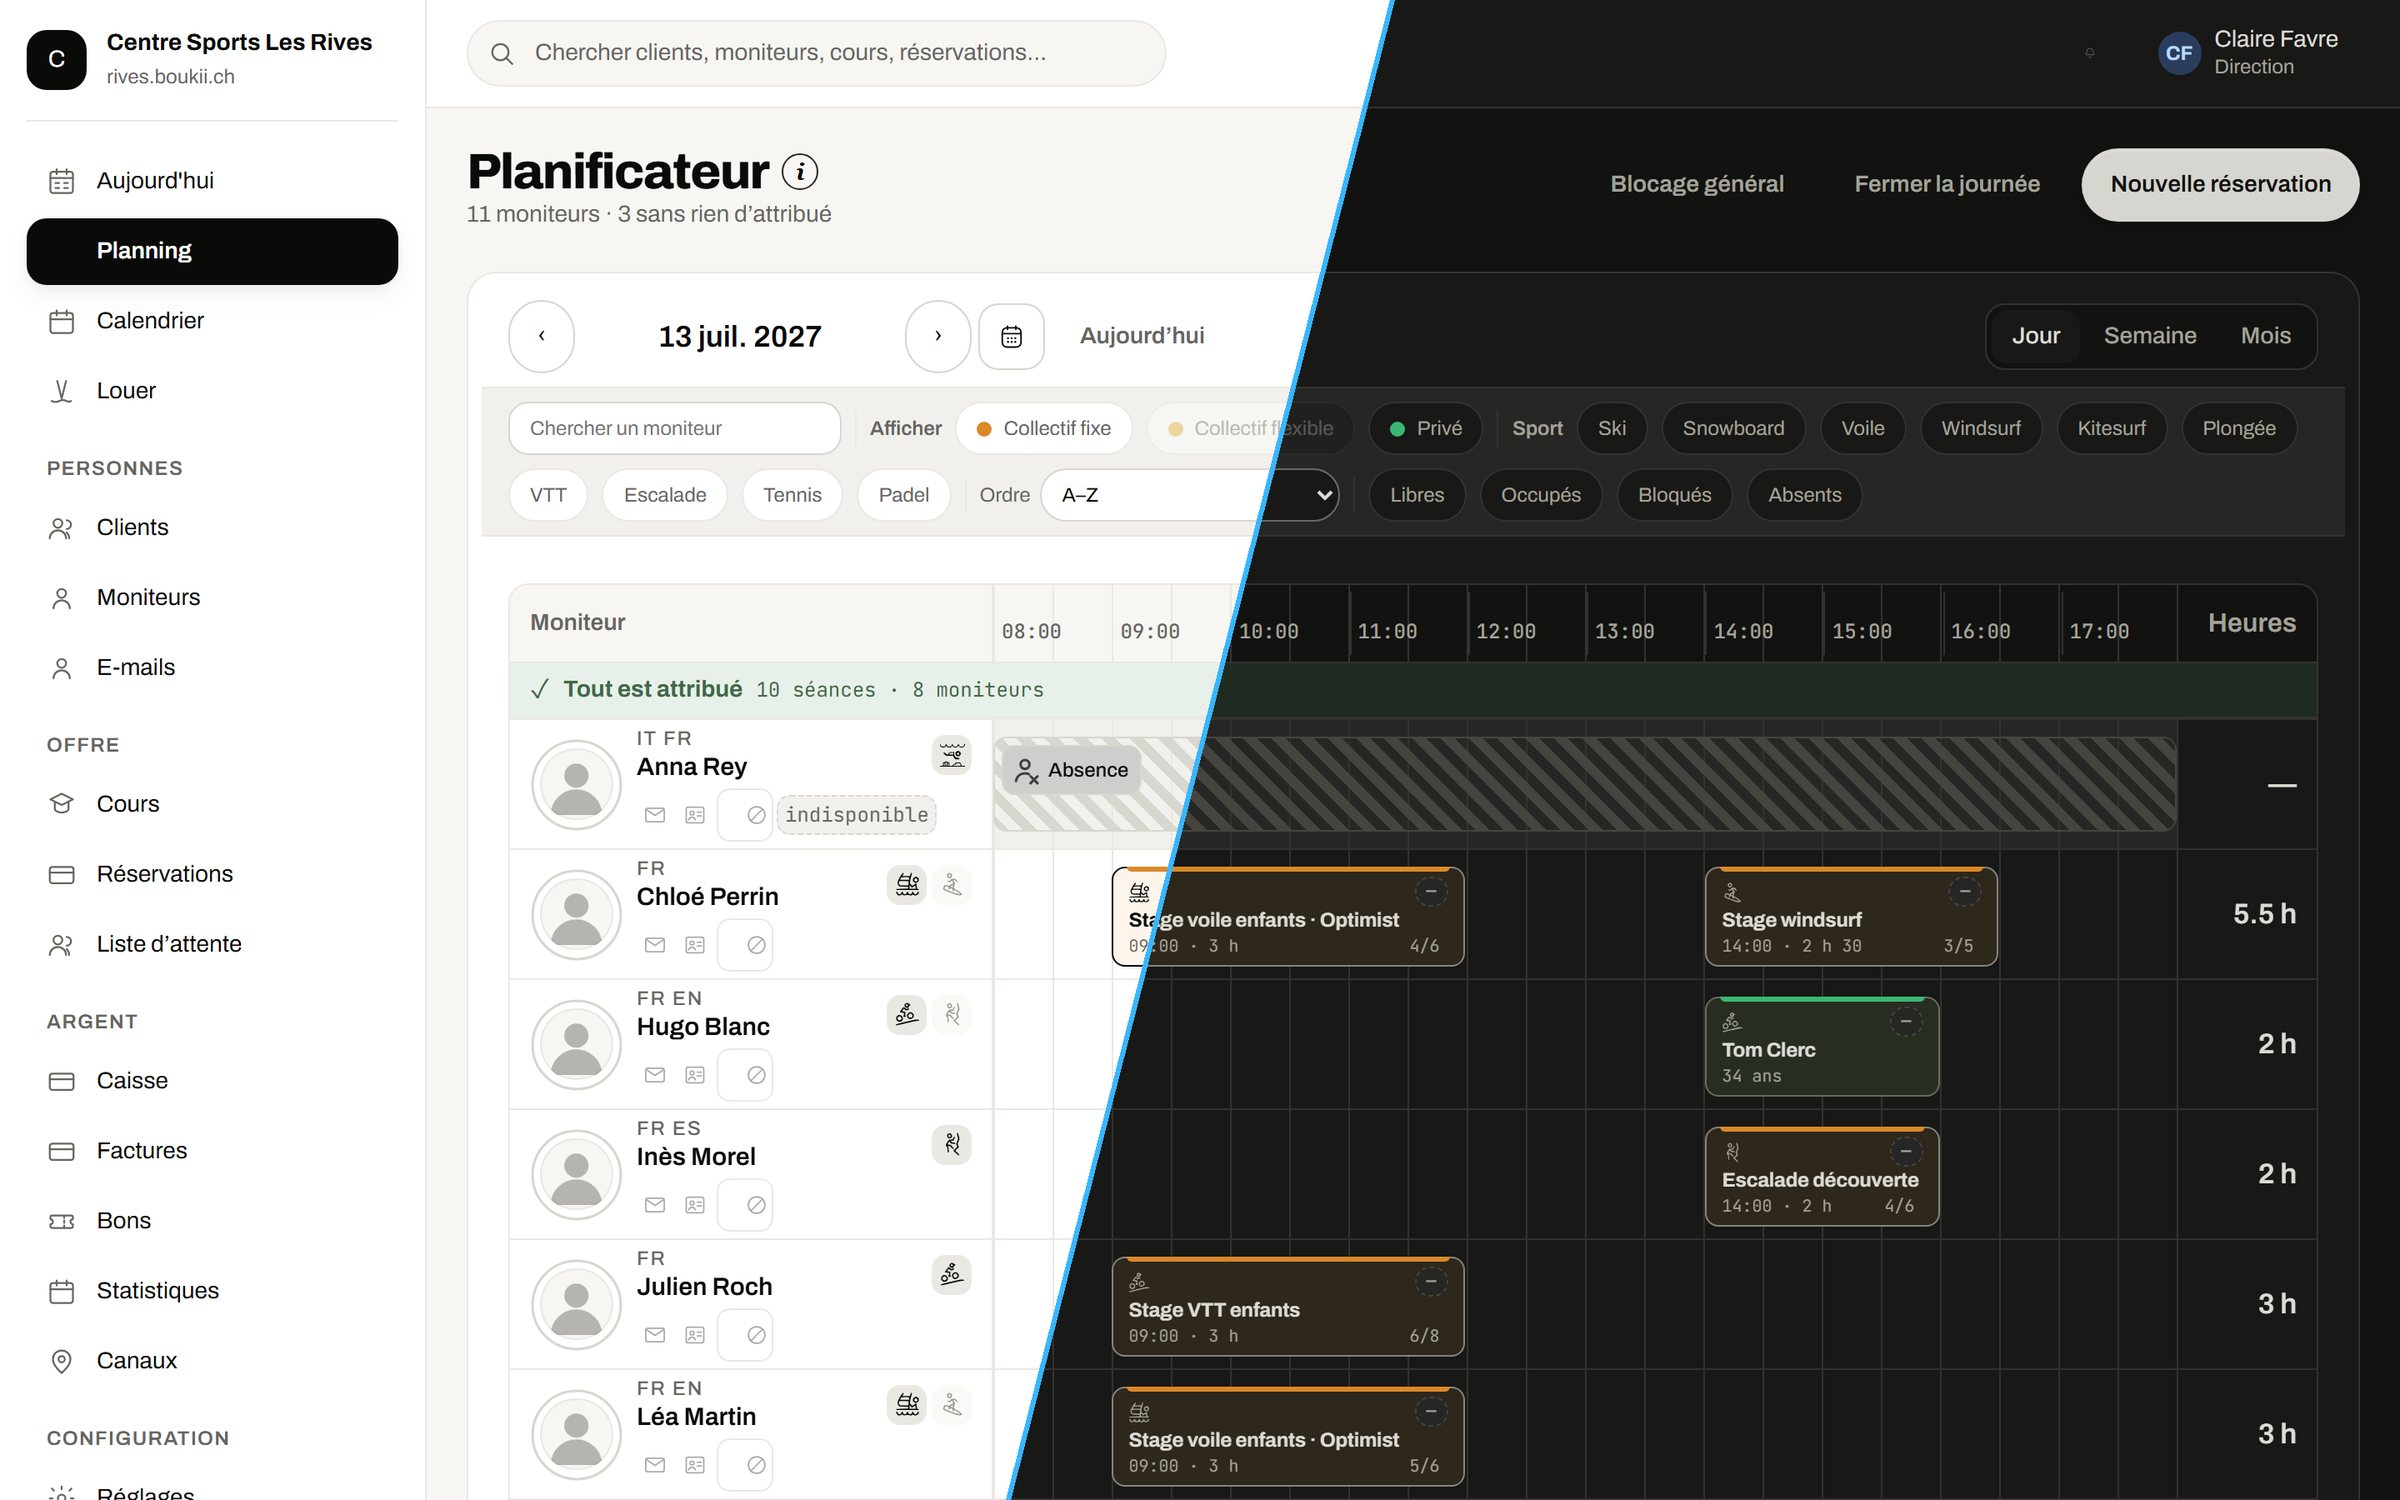Image resolution: width=2400 pixels, height=1500 pixels.
Task: Click the global search field
Action: [x=816, y=53]
